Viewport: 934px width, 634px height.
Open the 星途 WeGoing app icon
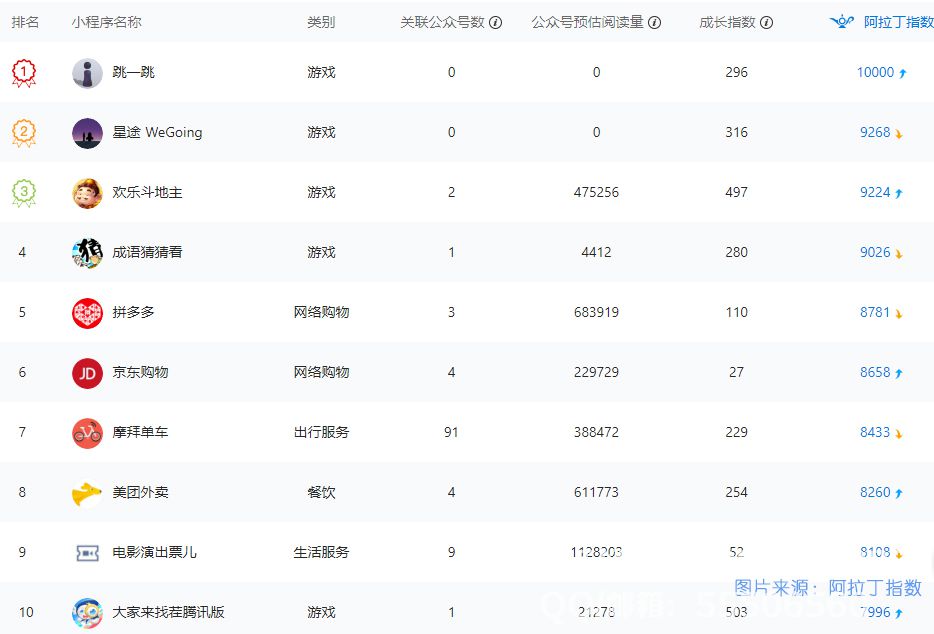(x=87, y=133)
